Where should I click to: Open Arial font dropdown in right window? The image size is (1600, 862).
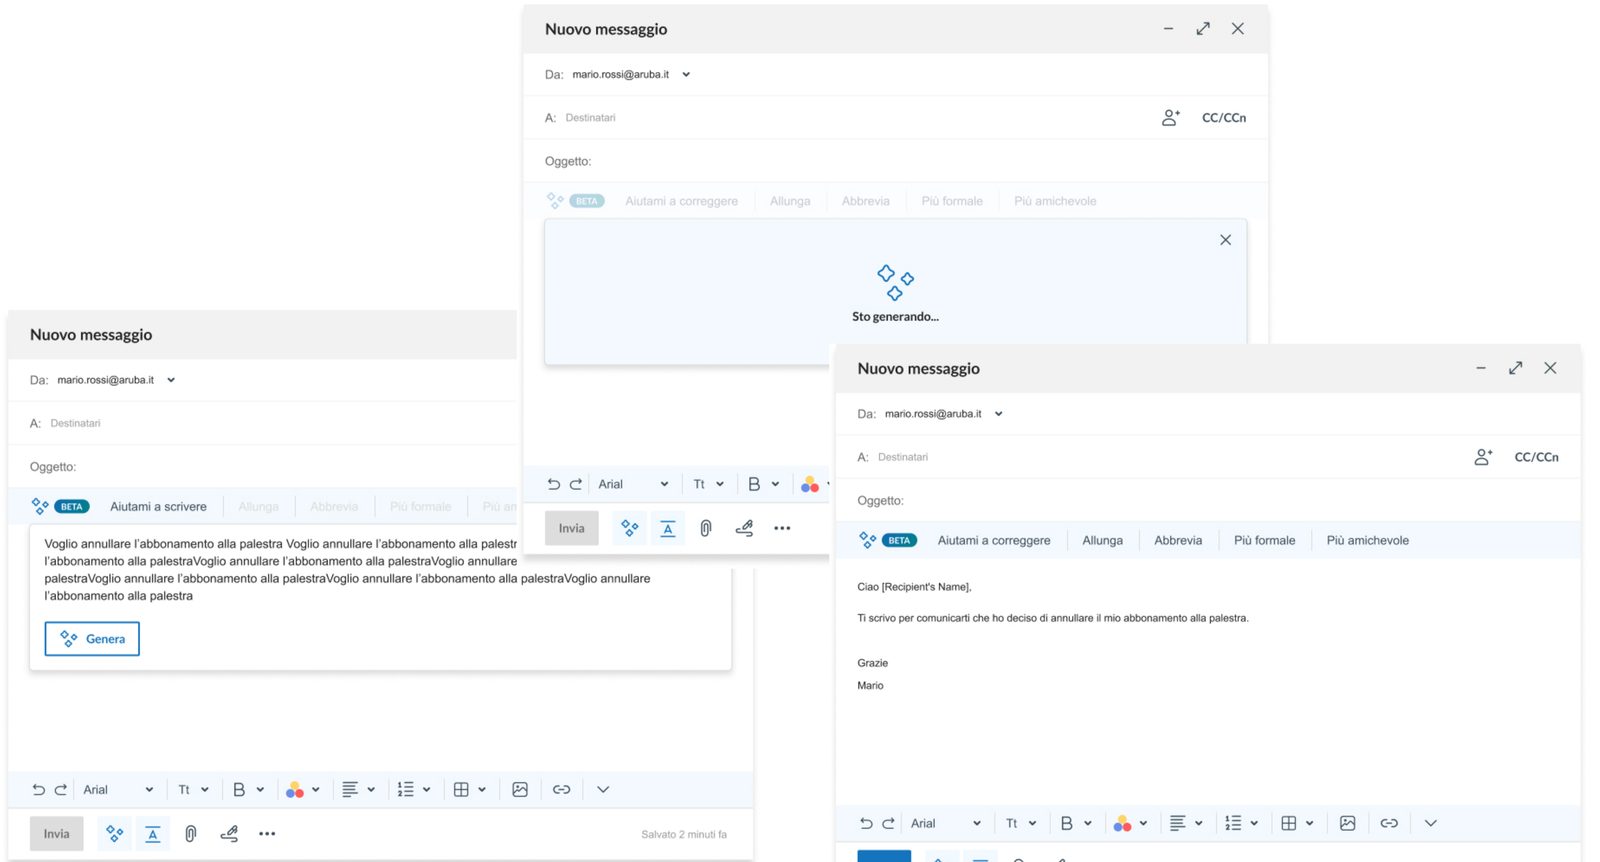pyautogui.click(x=946, y=824)
